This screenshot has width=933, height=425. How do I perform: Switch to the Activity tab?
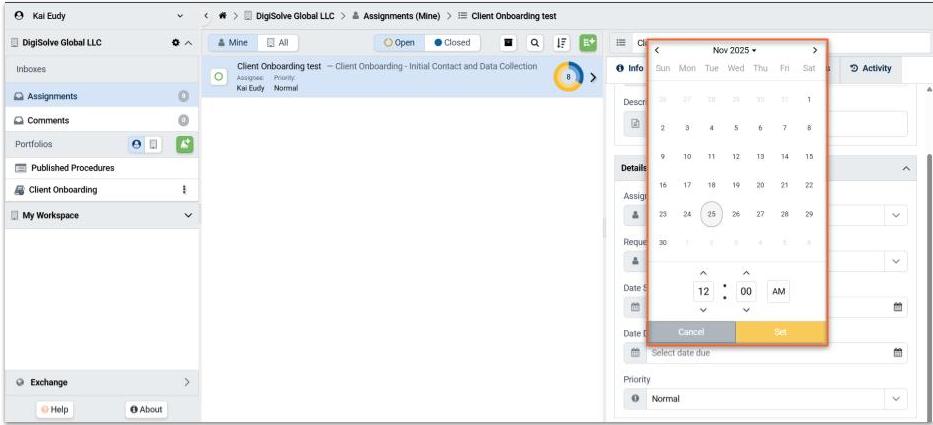tap(871, 68)
